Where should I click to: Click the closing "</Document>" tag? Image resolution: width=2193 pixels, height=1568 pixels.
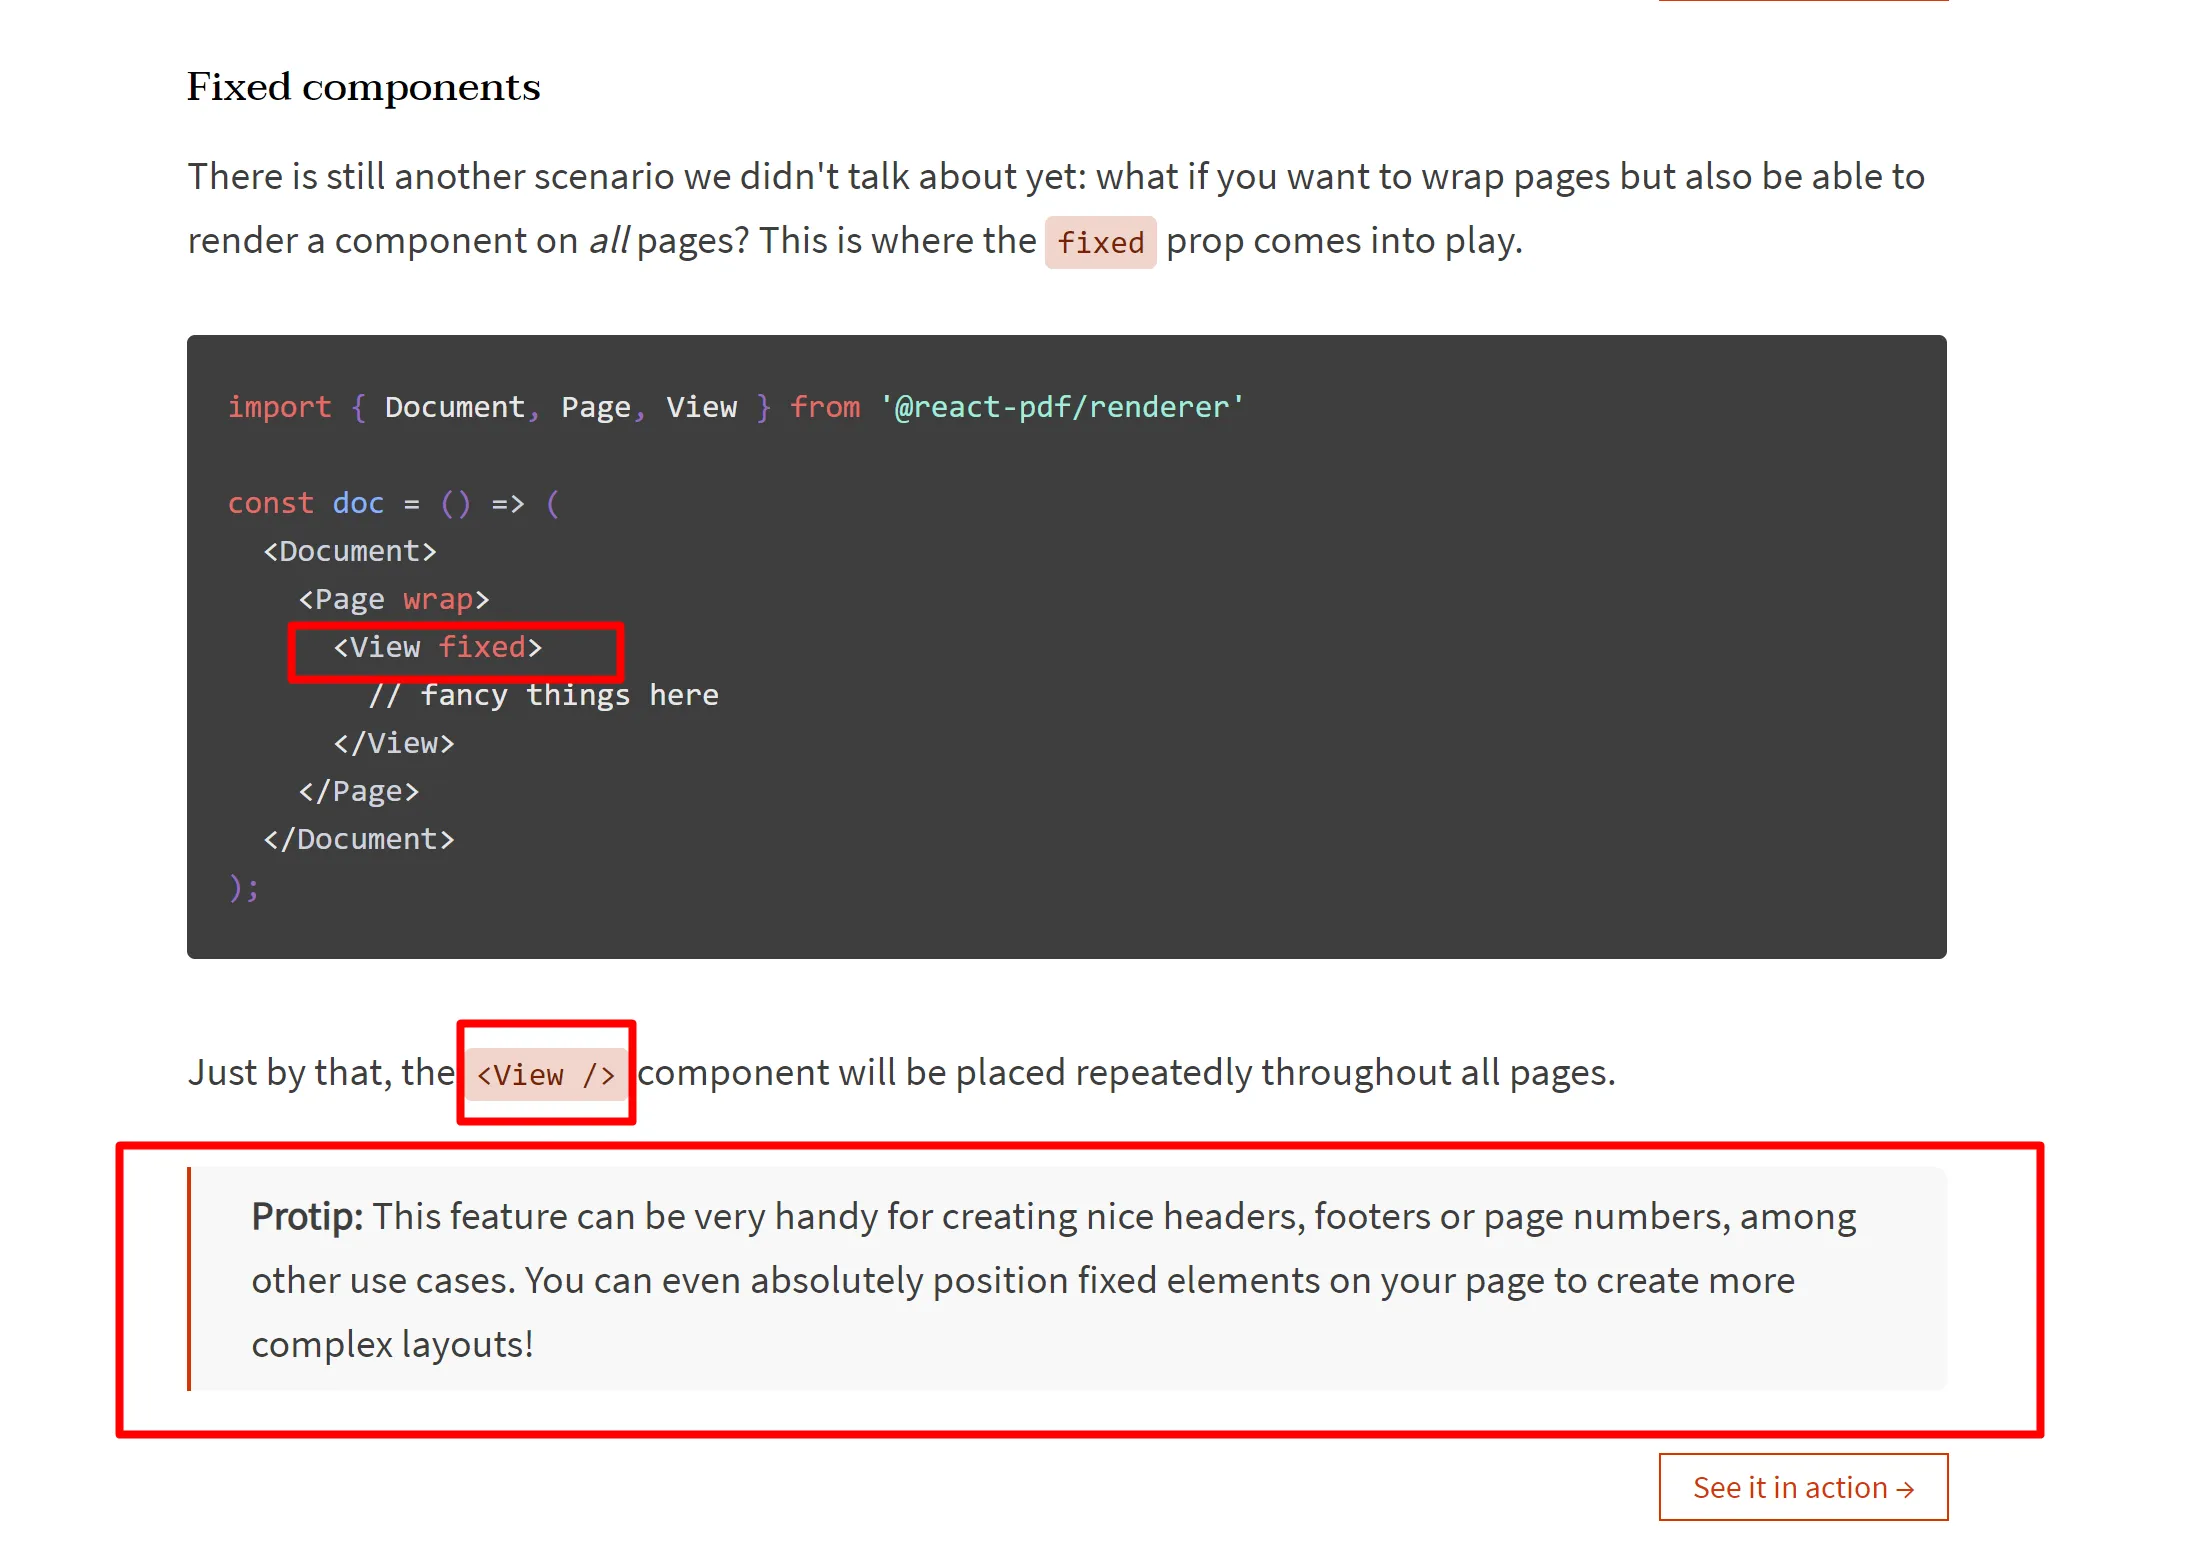tap(358, 839)
